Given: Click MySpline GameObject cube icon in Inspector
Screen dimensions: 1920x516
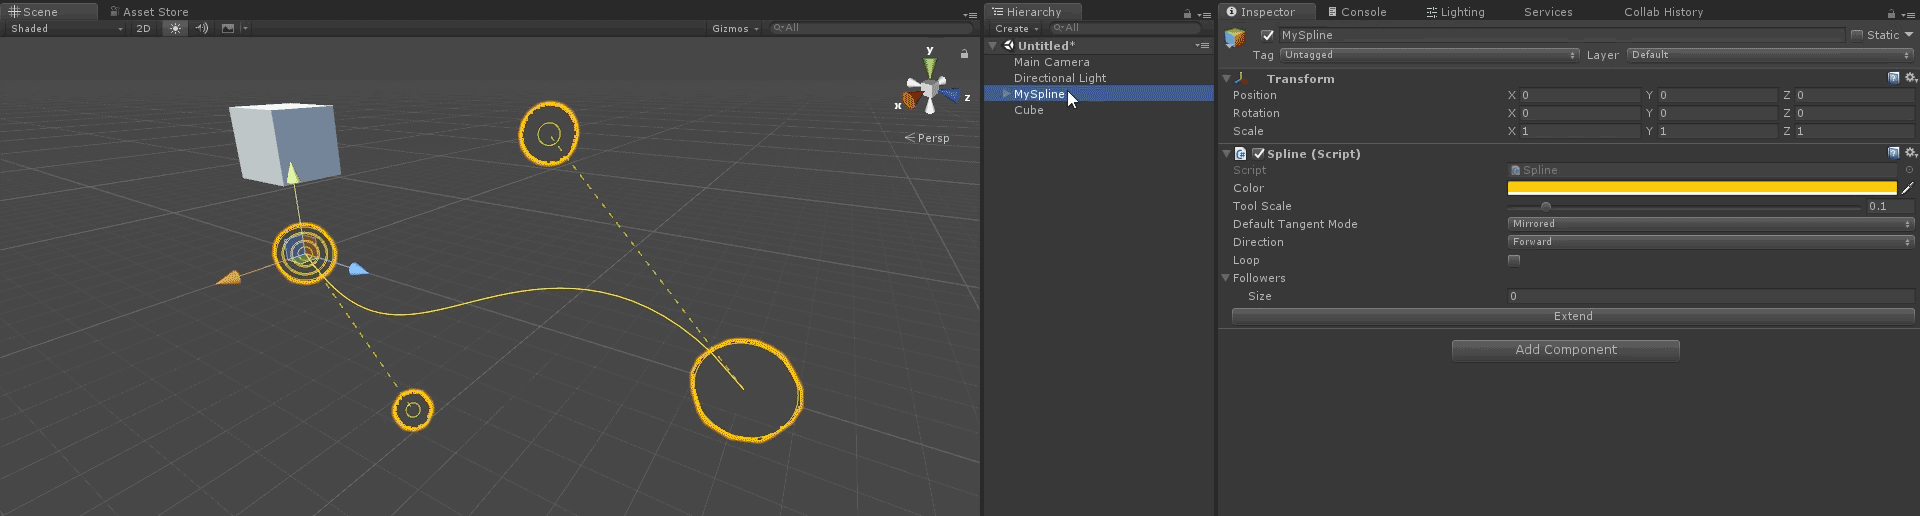Looking at the screenshot, I should (1235, 38).
